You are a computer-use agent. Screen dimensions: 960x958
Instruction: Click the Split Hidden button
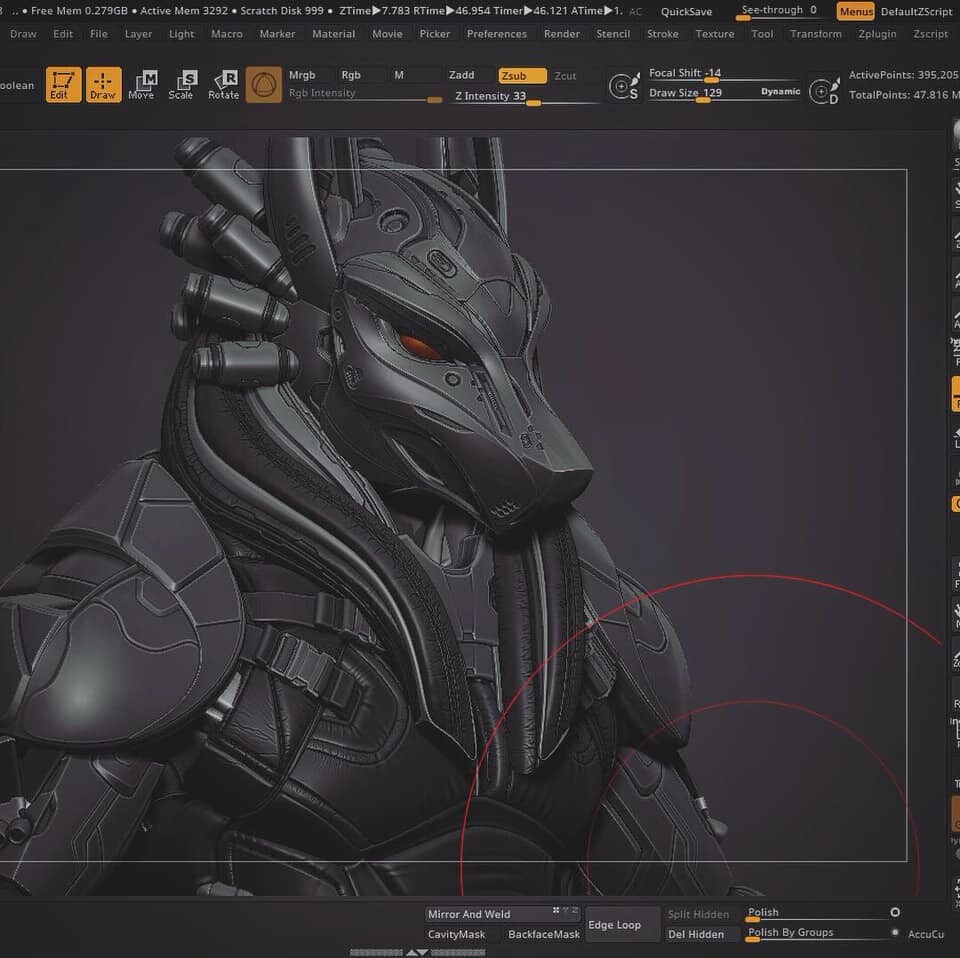pos(699,914)
